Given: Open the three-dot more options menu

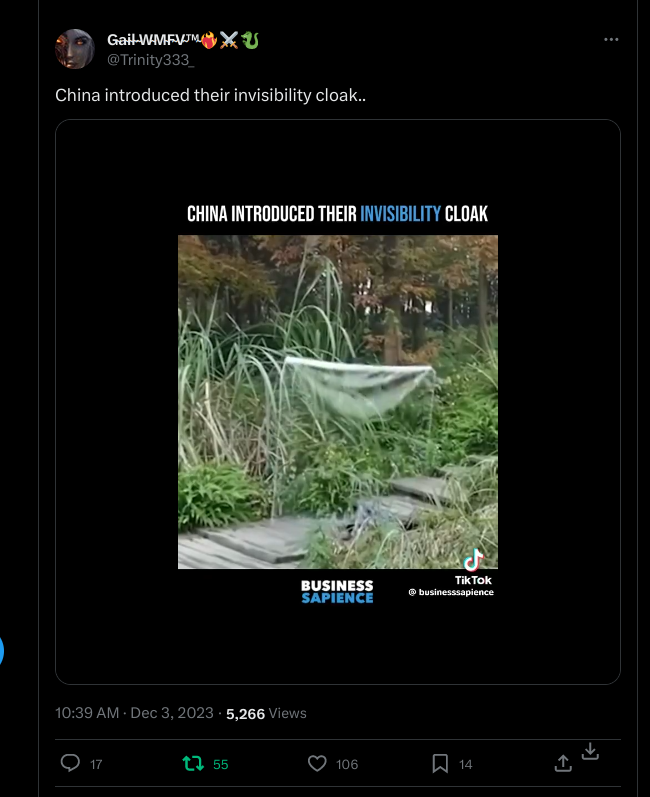Looking at the screenshot, I should (611, 39).
